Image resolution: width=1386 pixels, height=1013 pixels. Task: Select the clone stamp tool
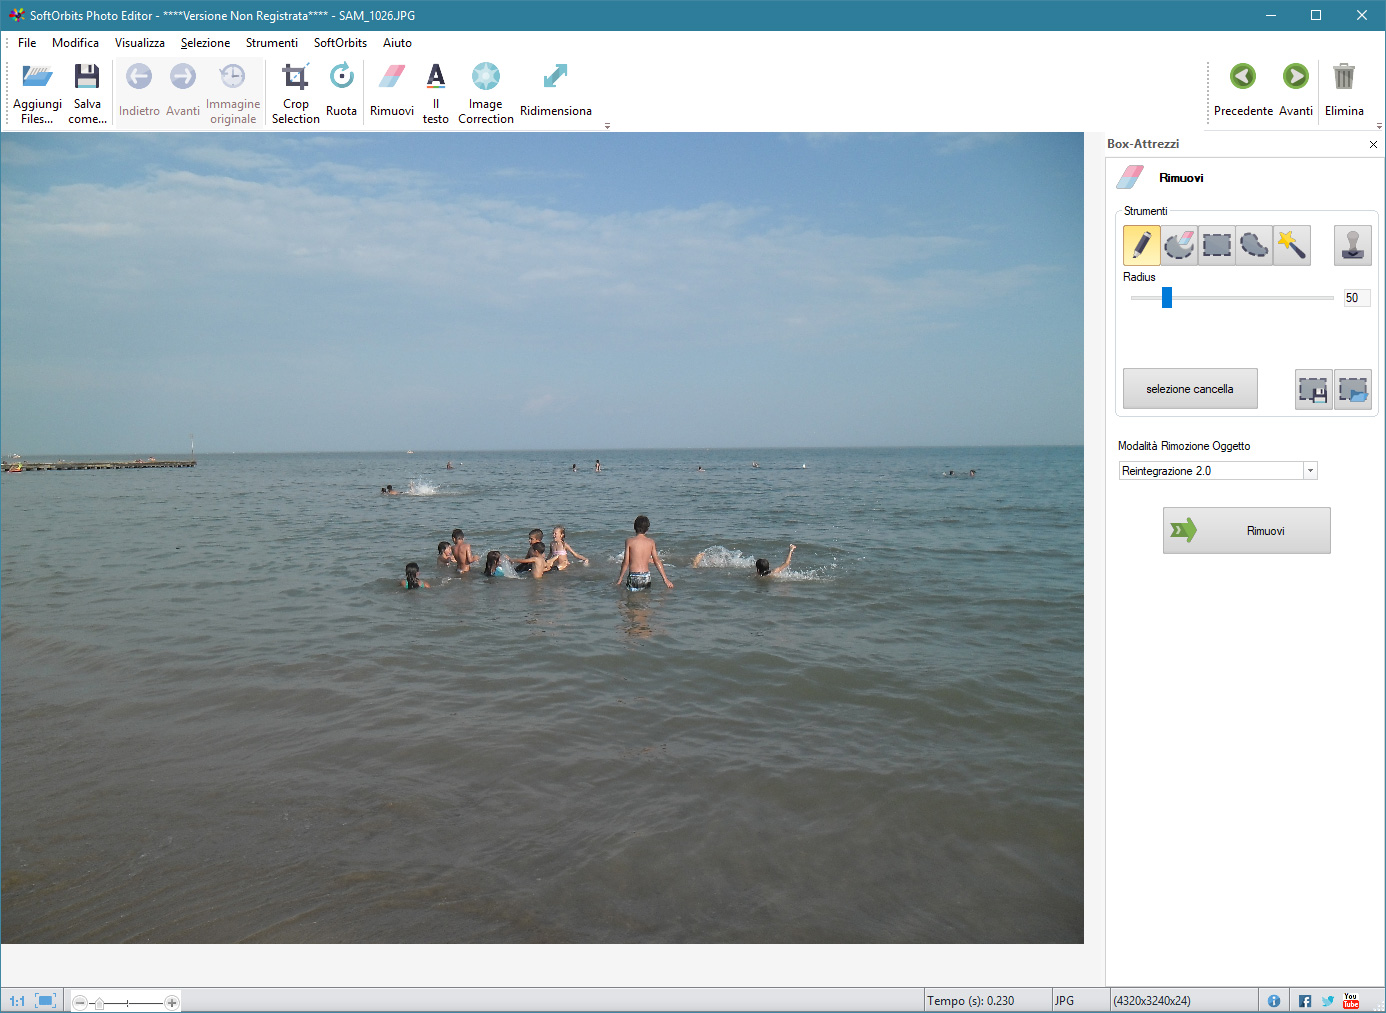[x=1352, y=245]
